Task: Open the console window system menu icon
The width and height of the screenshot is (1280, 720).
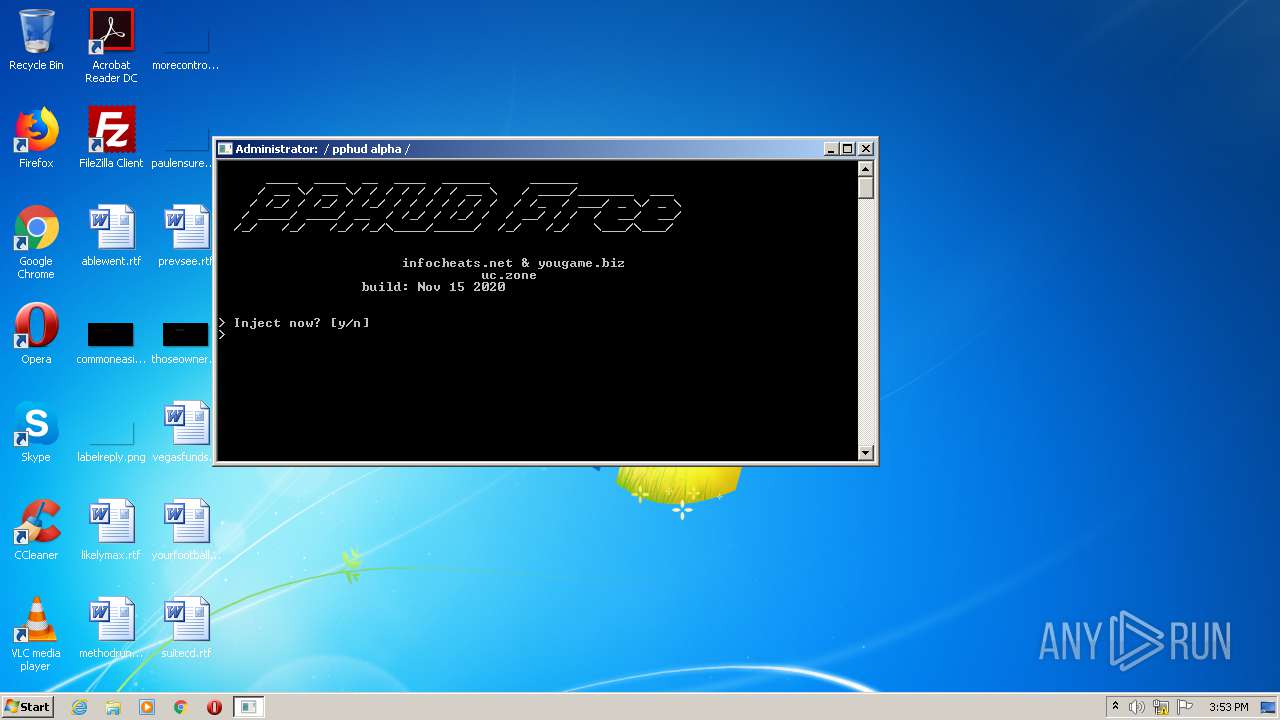Action: 225,149
